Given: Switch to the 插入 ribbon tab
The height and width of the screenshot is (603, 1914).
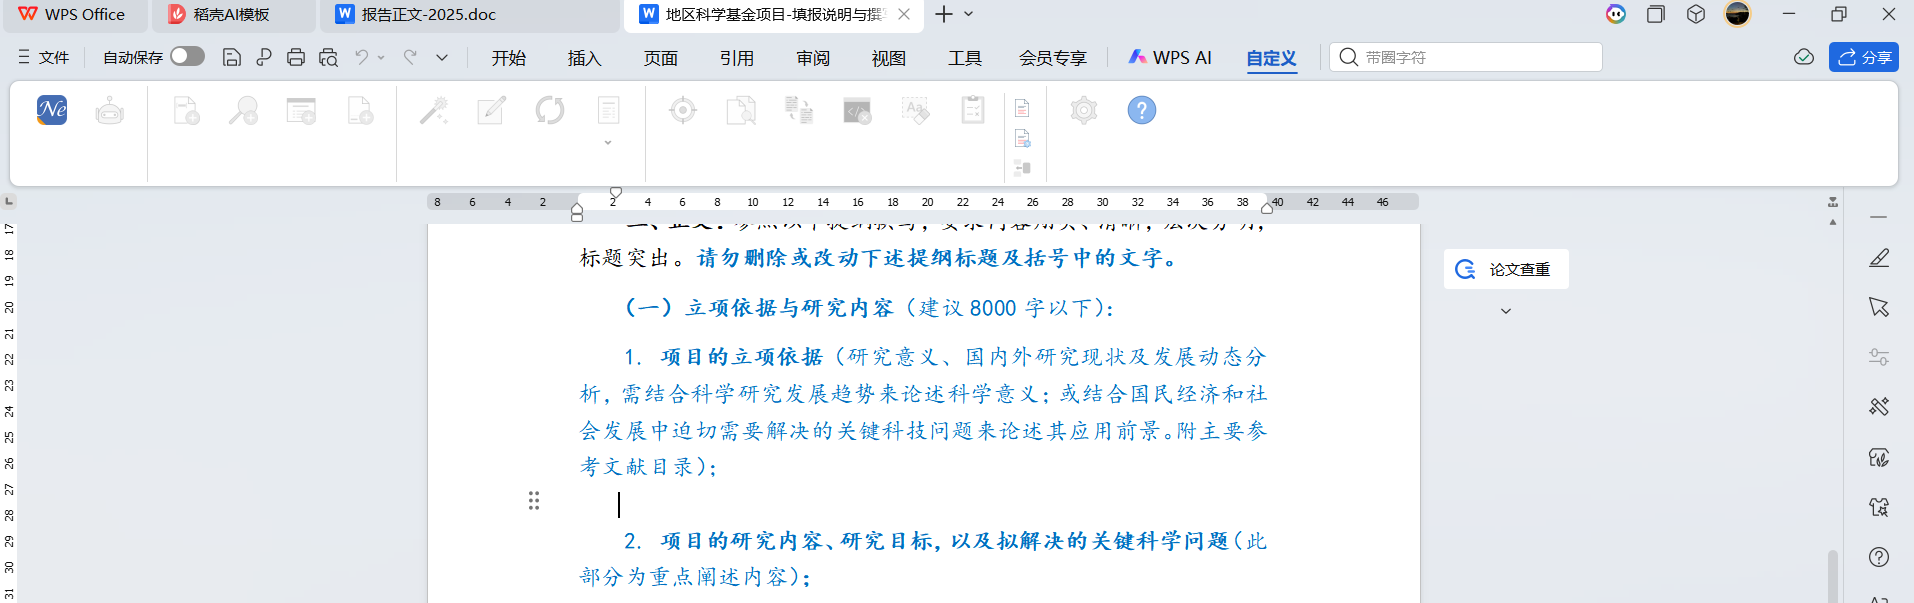Looking at the screenshot, I should [x=584, y=58].
